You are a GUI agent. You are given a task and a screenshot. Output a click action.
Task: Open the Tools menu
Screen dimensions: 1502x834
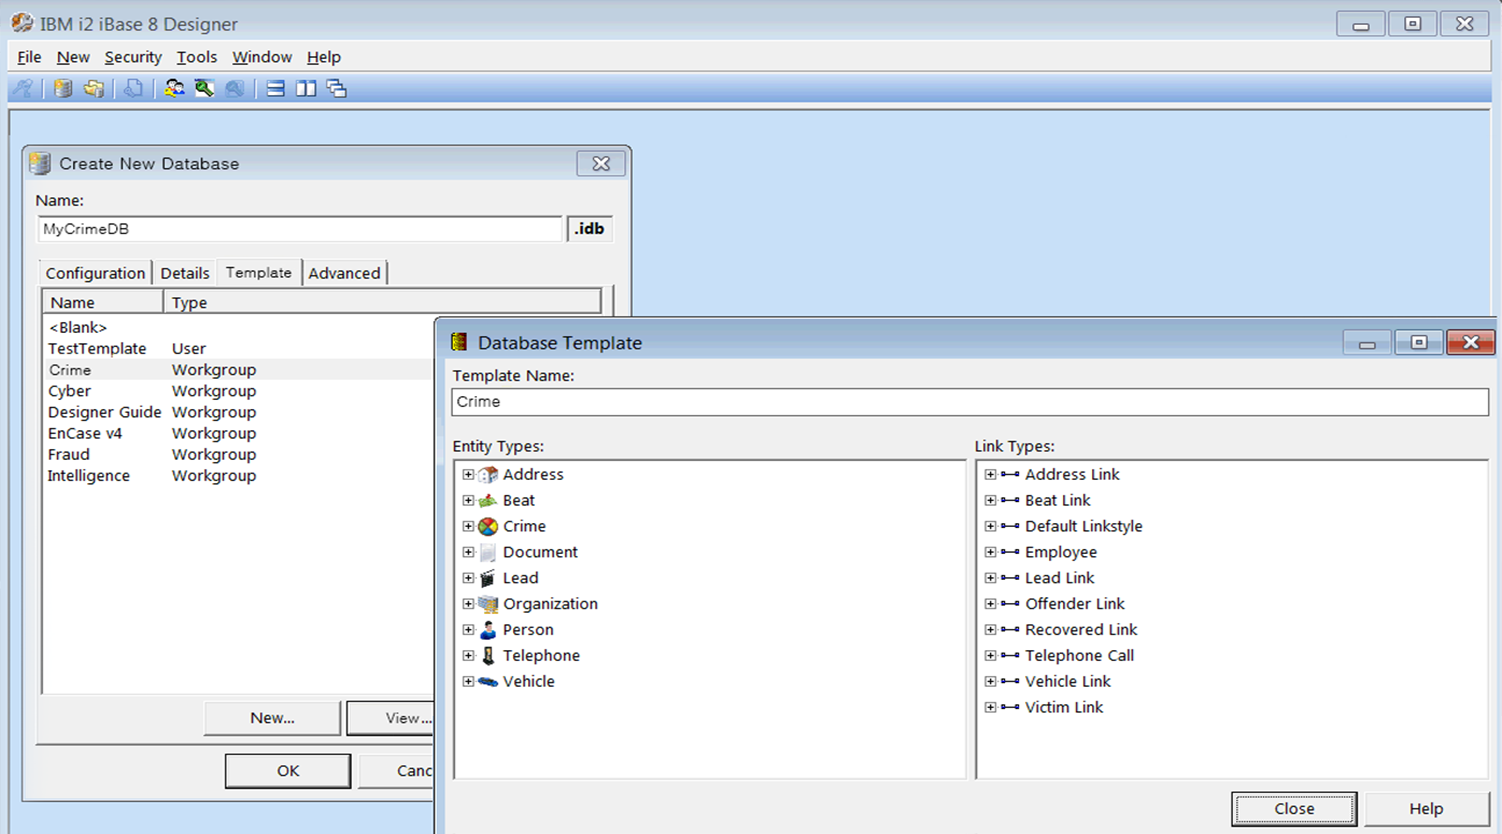(197, 57)
